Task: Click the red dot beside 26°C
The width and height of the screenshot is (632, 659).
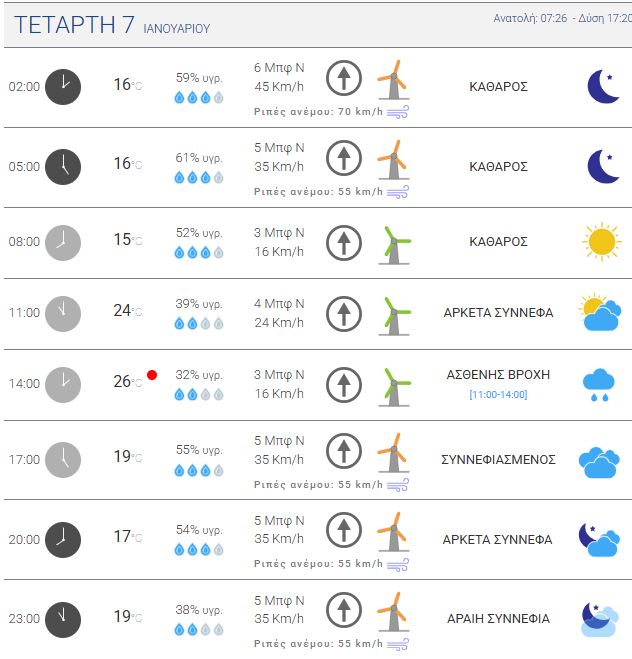Action: [x=152, y=375]
